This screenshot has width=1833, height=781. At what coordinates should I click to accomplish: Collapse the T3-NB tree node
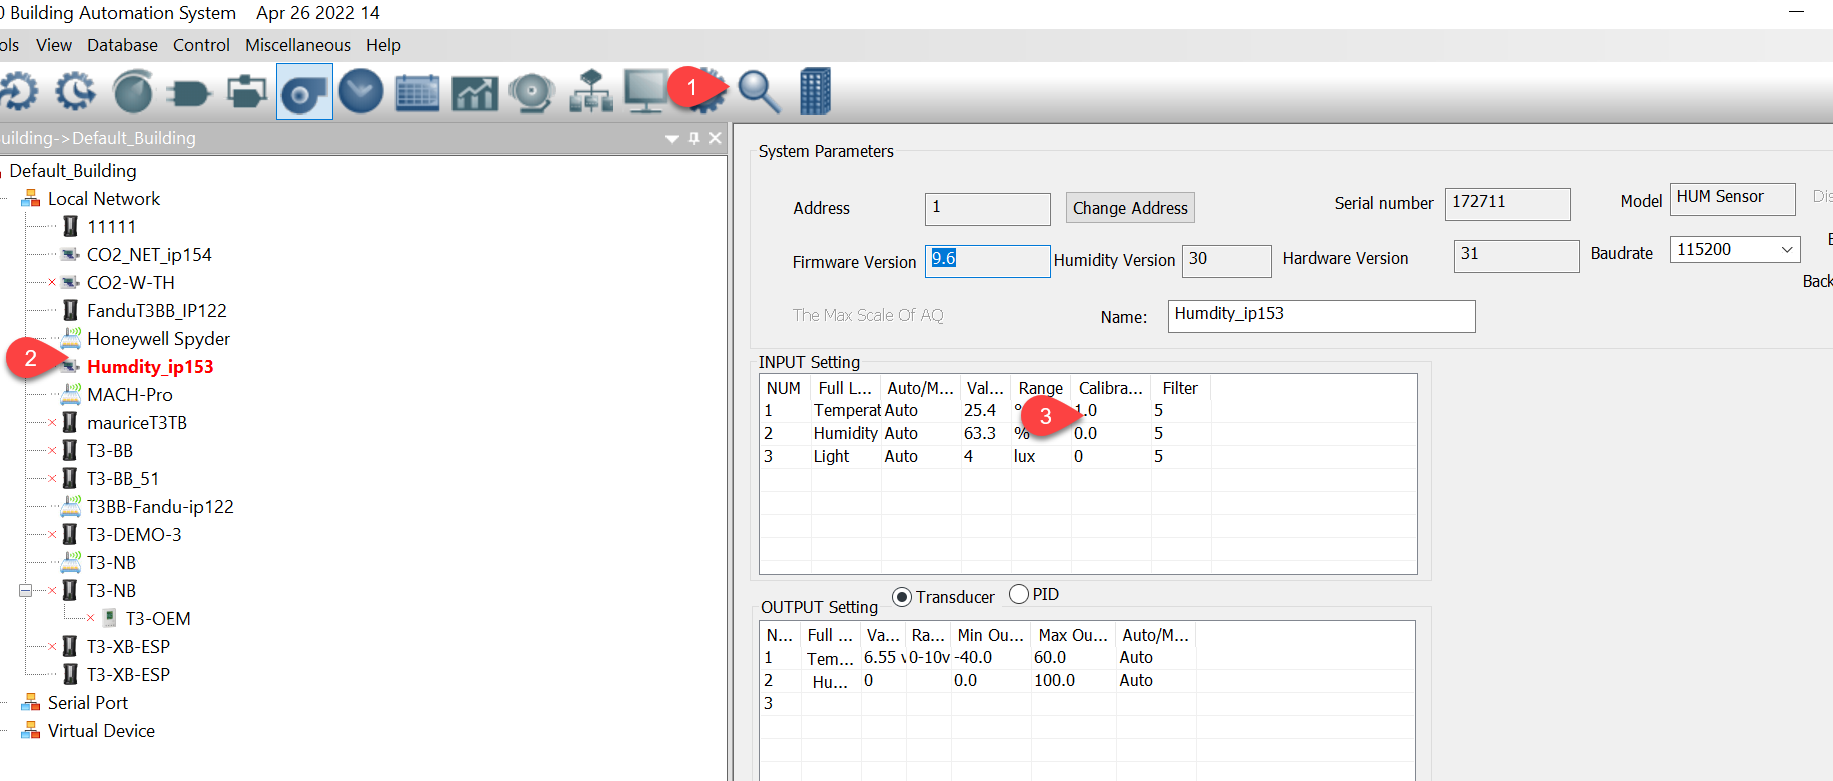click(26, 591)
